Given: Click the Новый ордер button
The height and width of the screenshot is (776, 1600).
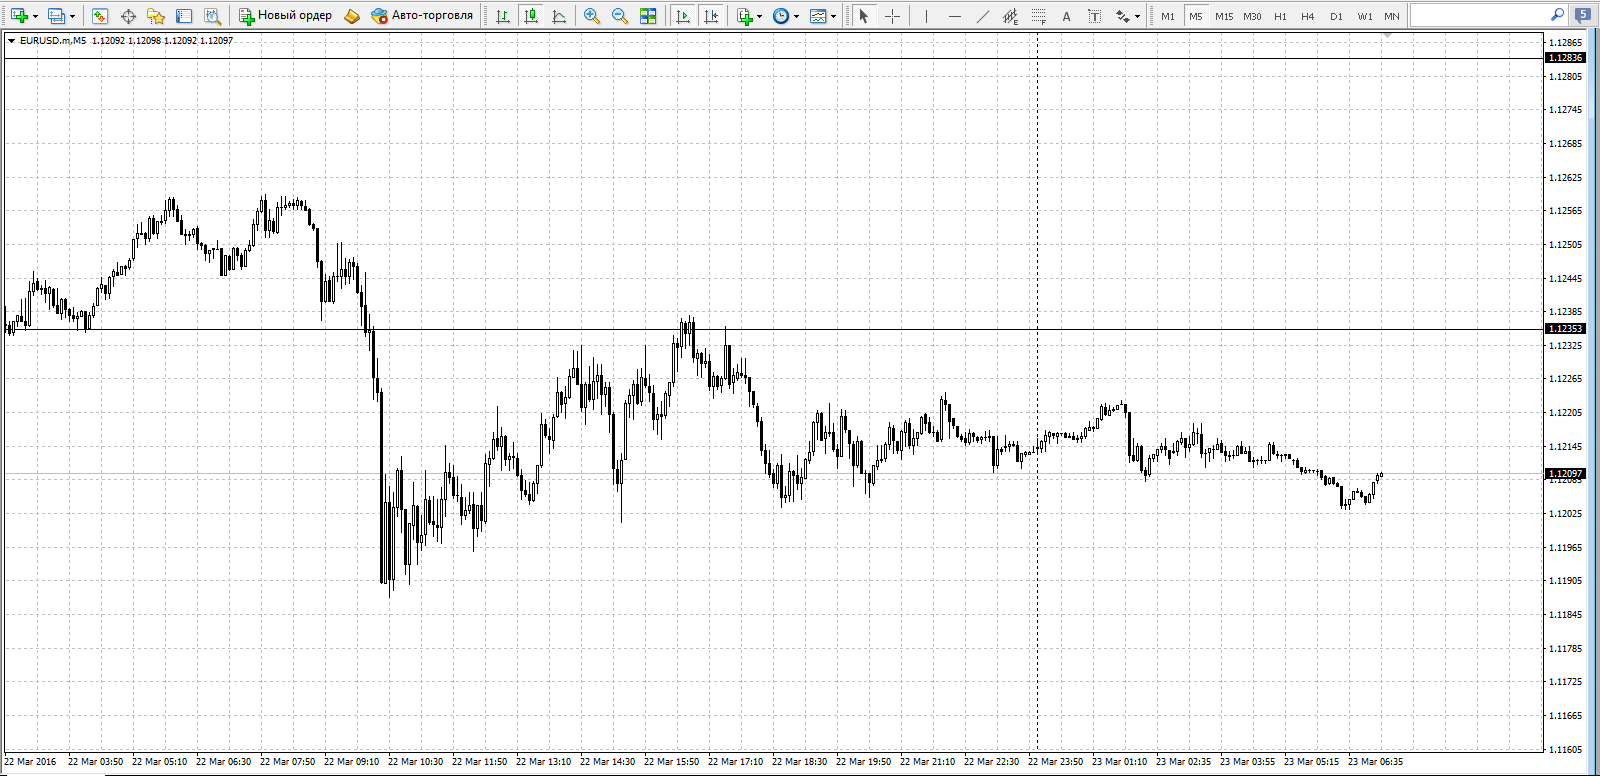Looking at the screenshot, I should pos(285,16).
